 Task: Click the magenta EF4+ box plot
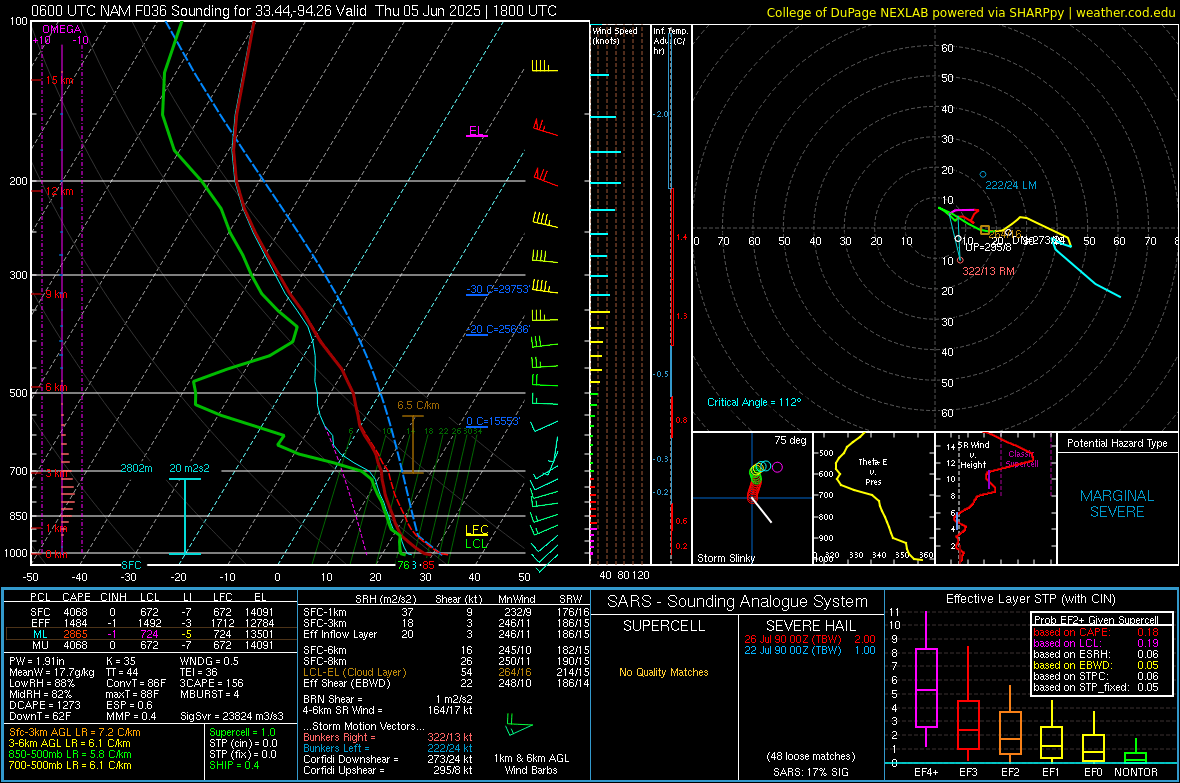point(926,680)
